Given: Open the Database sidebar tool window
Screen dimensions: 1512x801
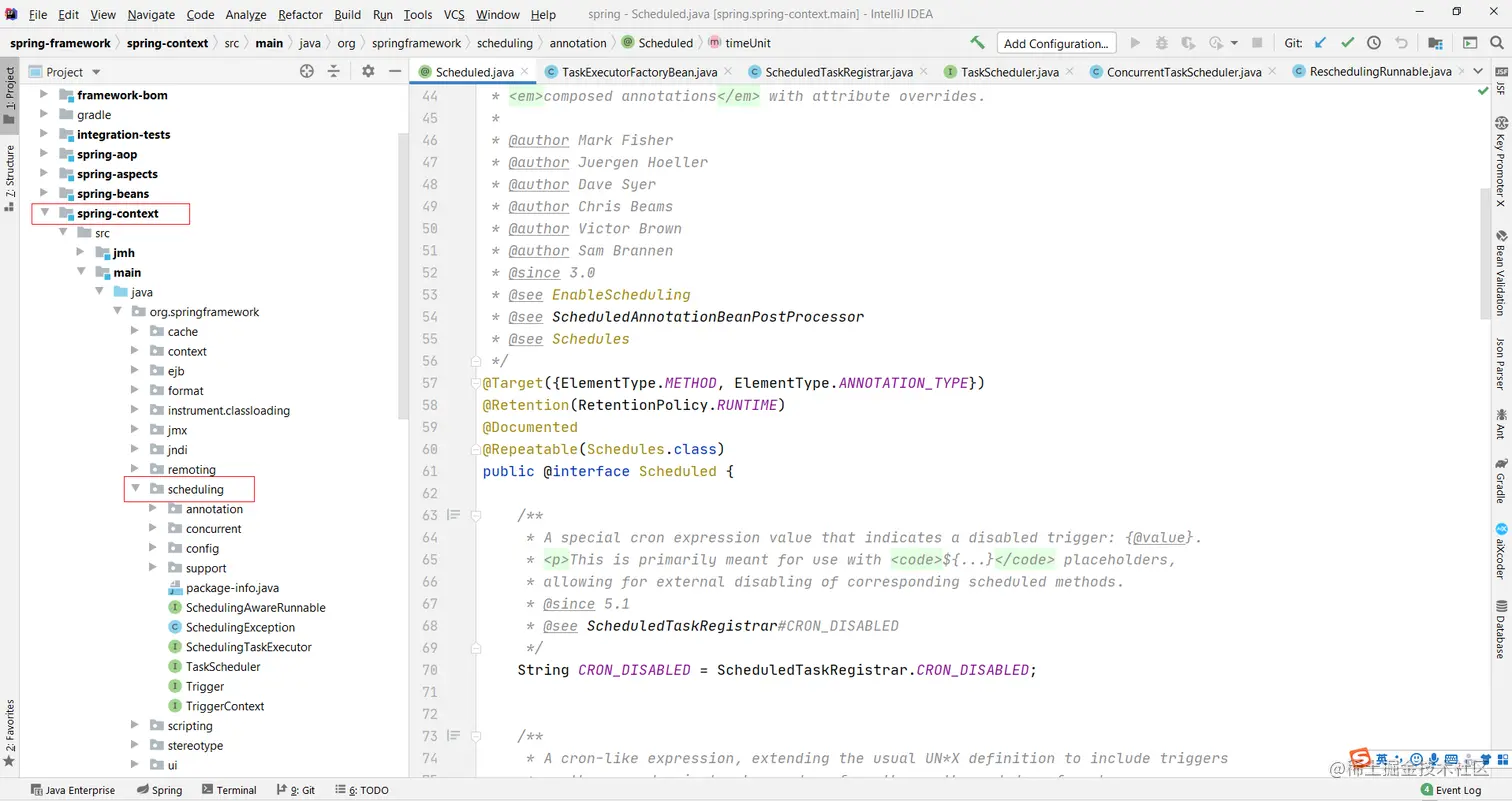Looking at the screenshot, I should click(1501, 629).
